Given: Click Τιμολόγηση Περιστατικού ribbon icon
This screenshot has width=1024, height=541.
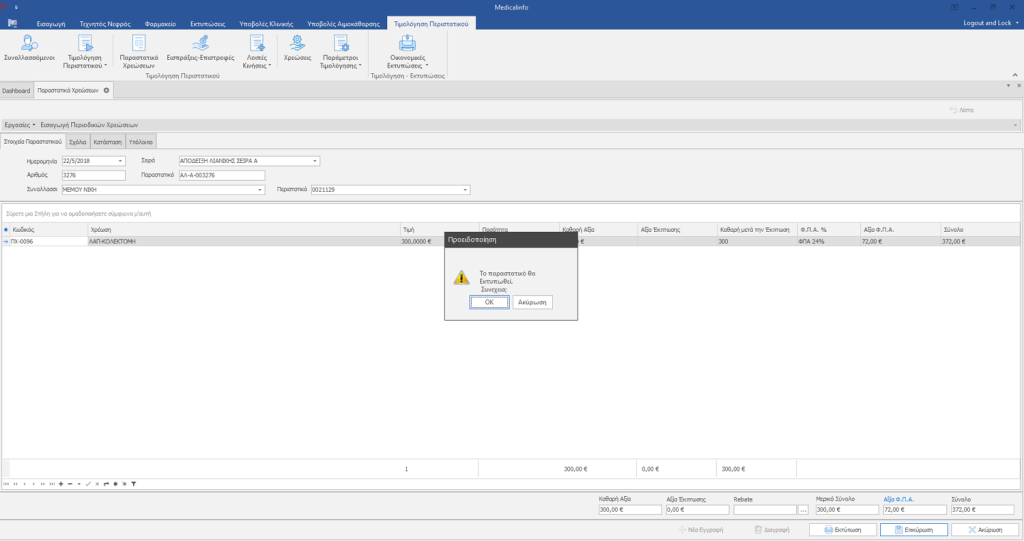Looking at the screenshot, I should [85, 43].
